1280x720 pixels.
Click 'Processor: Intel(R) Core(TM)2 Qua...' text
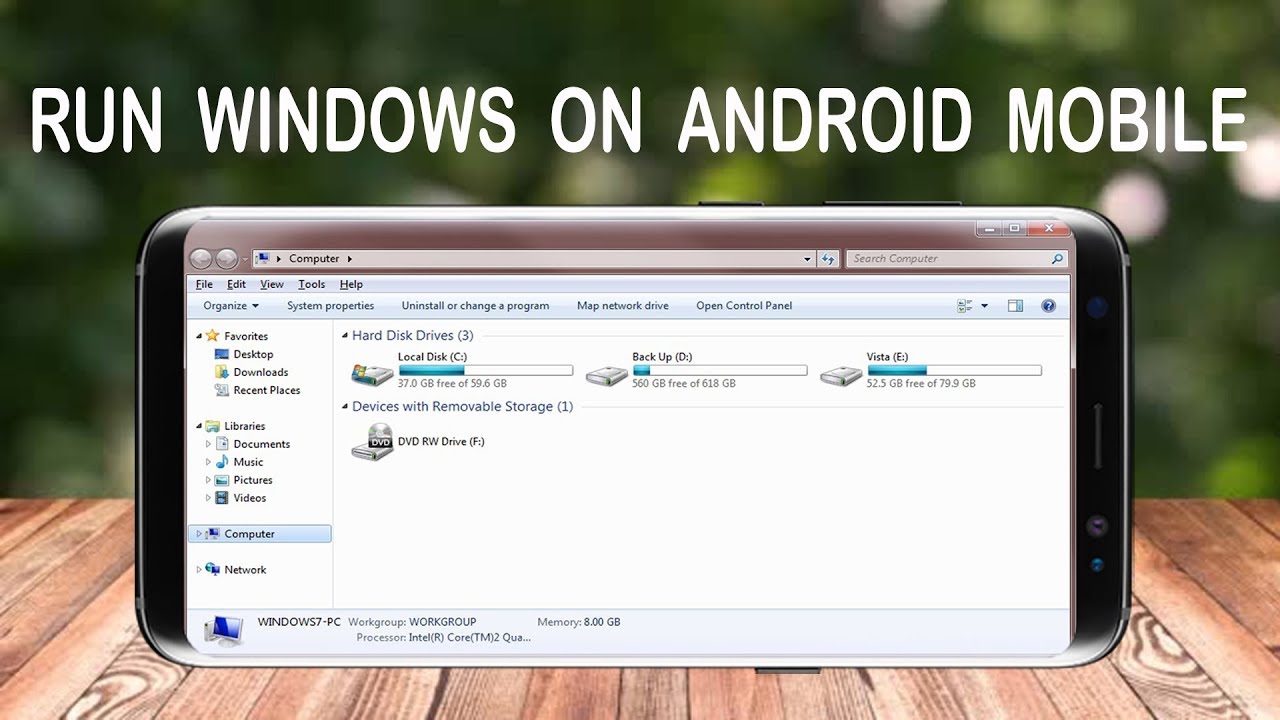[444, 637]
